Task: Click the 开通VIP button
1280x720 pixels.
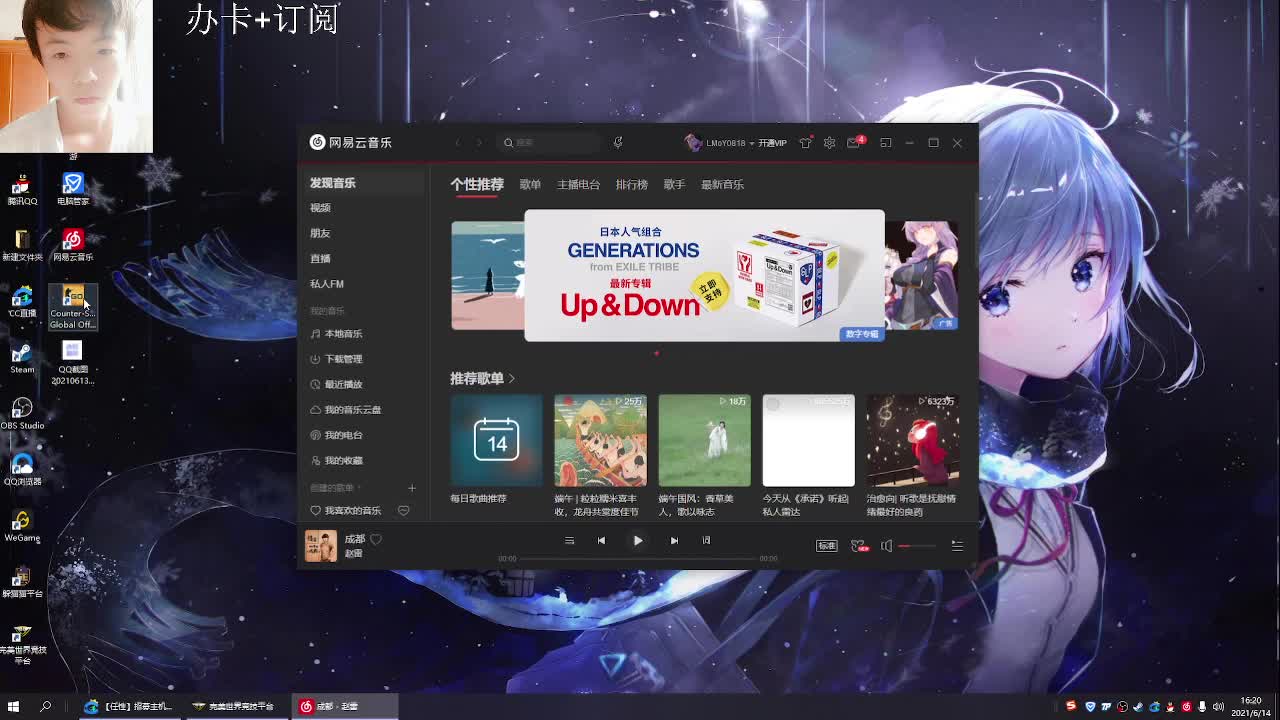Action: click(x=770, y=143)
